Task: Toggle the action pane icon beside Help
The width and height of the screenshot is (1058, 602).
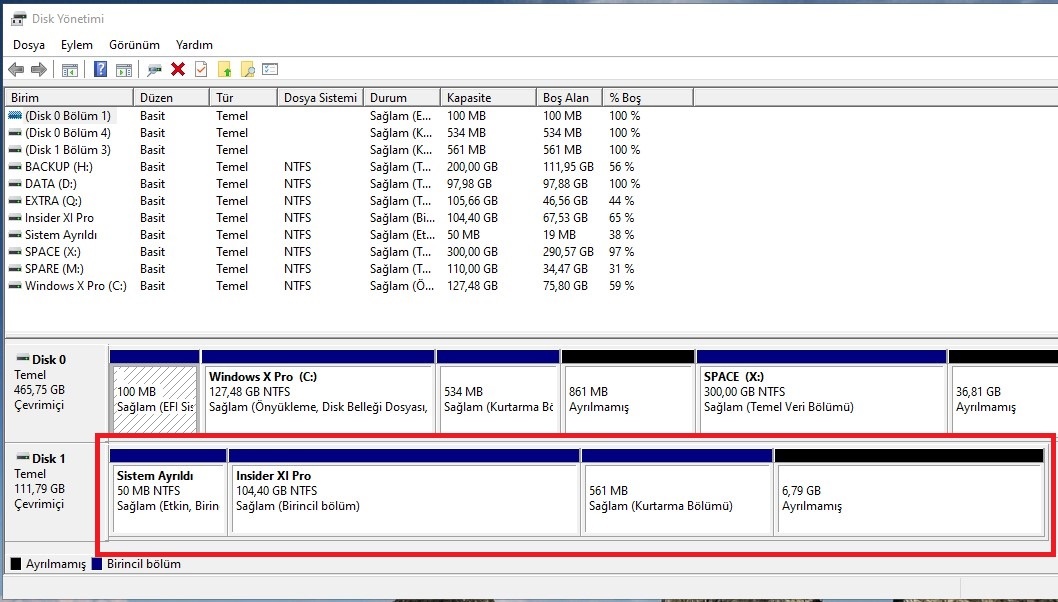Action: click(x=123, y=70)
